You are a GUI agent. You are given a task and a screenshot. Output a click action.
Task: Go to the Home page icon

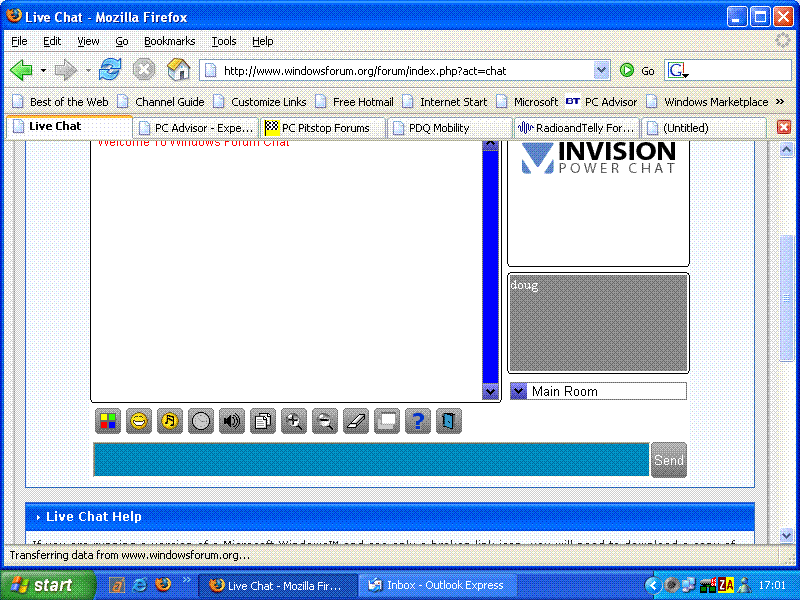tap(179, 69)
